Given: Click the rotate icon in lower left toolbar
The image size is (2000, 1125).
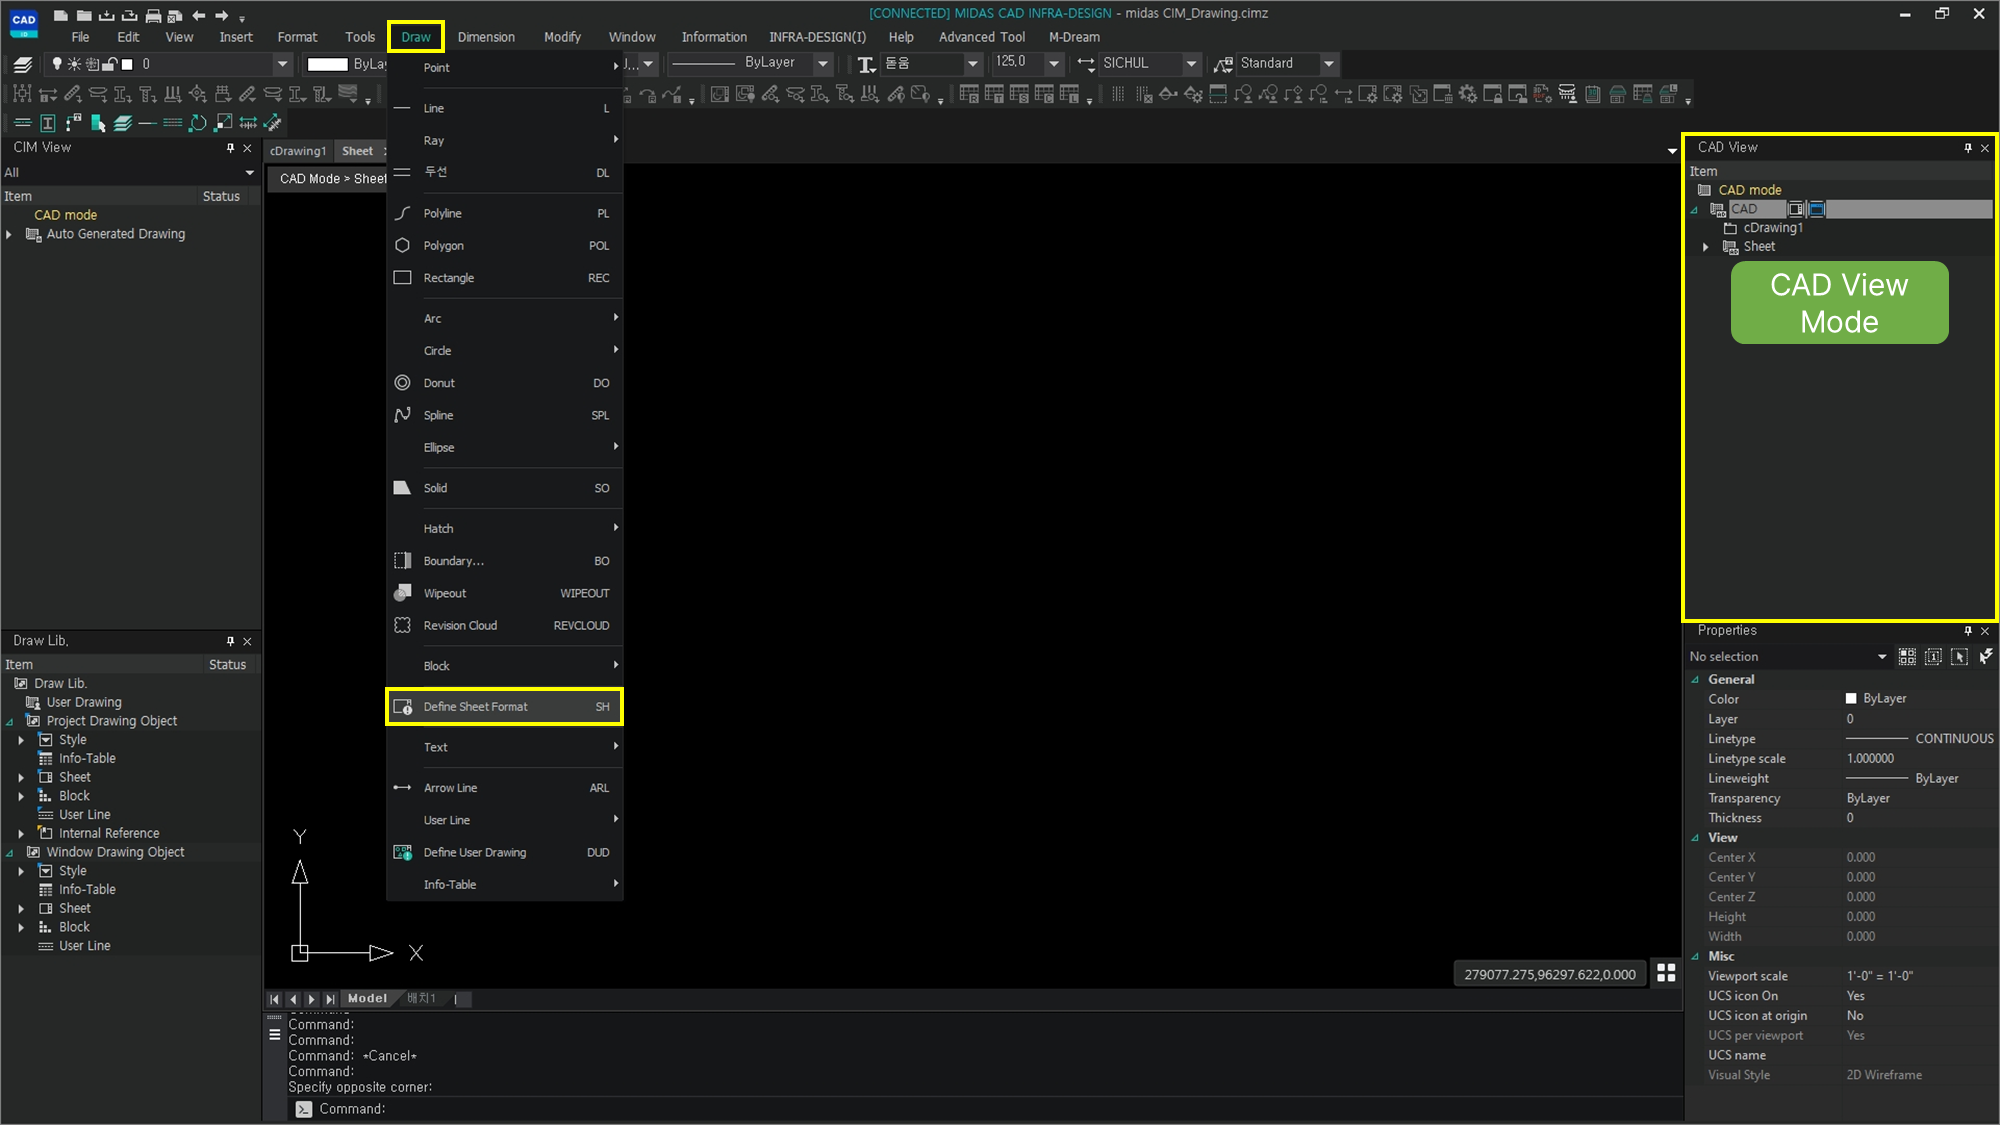Looking at the screenshot, I should [x=198, y=123].
